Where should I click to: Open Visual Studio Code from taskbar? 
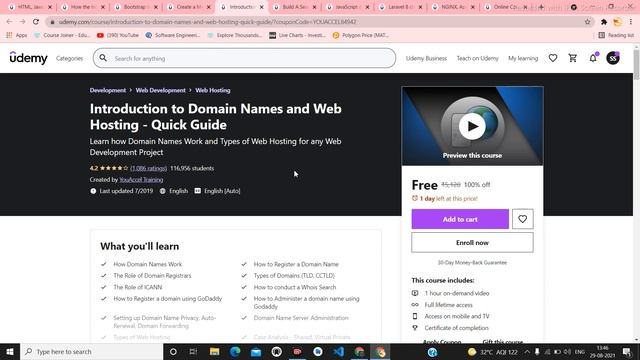339,351
